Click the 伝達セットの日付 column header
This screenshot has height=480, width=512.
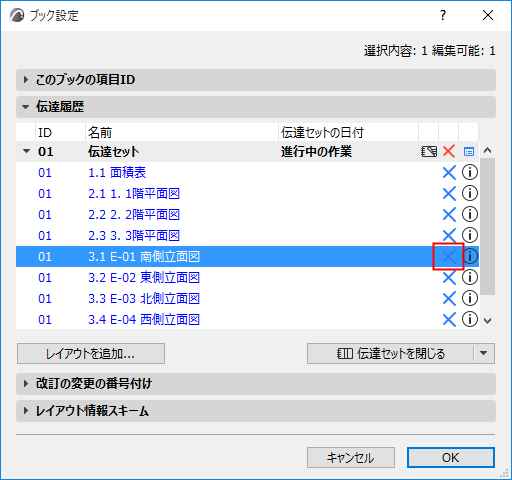[x=348, y=133]
